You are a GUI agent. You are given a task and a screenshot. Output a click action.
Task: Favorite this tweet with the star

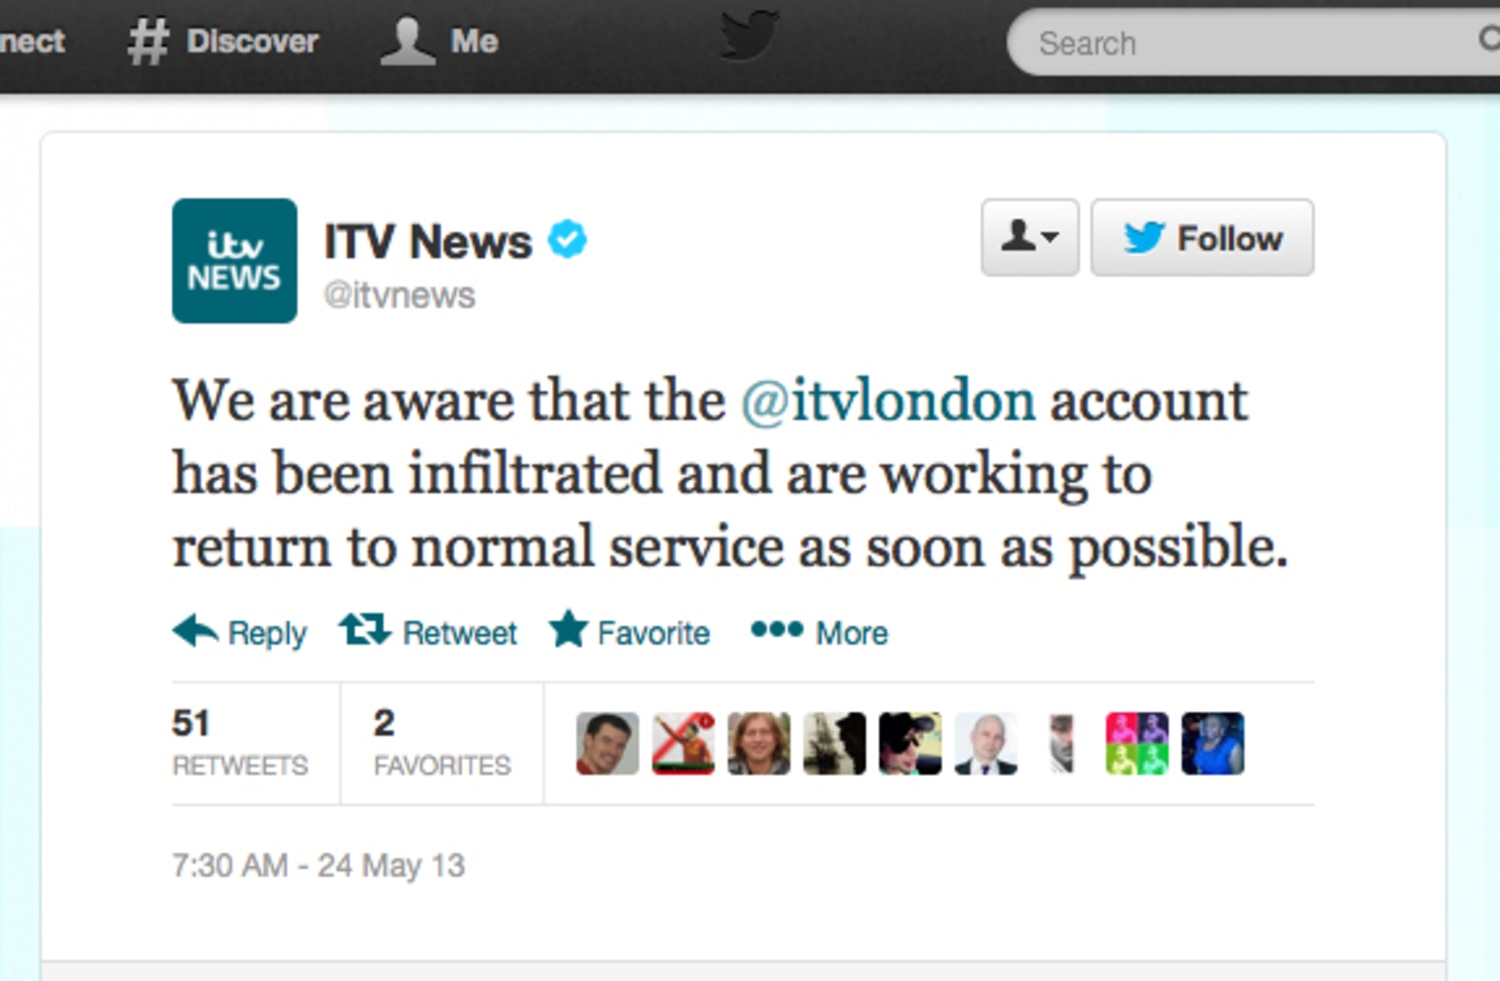[630, 631]
